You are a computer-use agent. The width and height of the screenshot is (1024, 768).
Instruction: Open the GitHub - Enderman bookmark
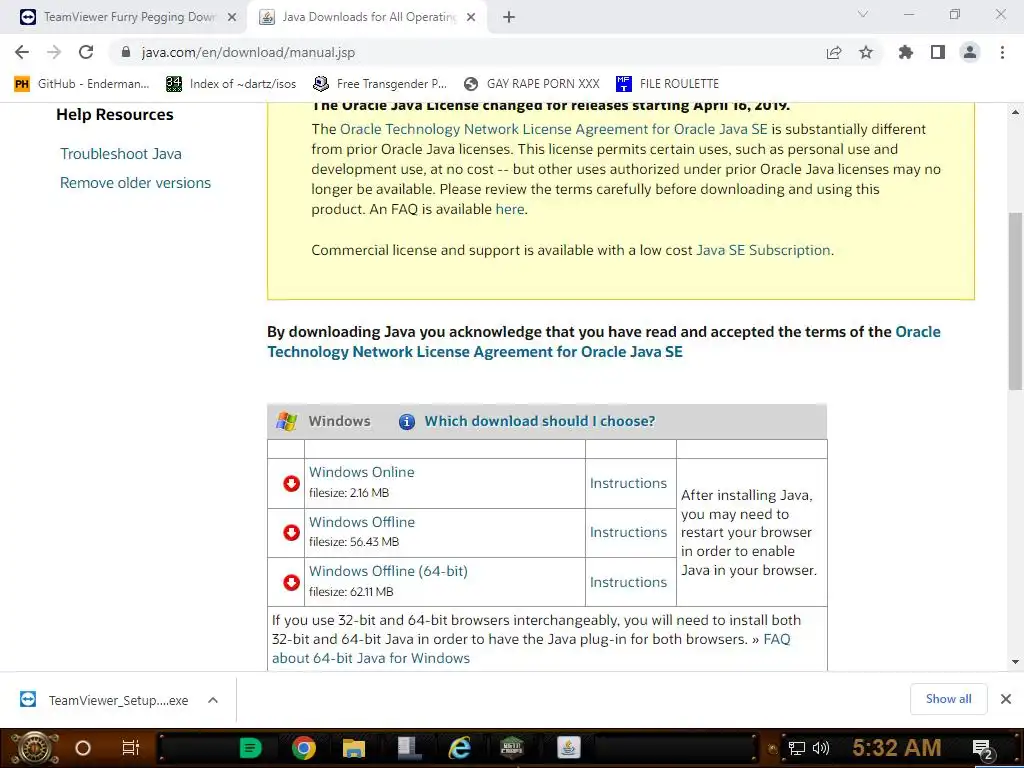pyautogui.click(x=82, y=84)
